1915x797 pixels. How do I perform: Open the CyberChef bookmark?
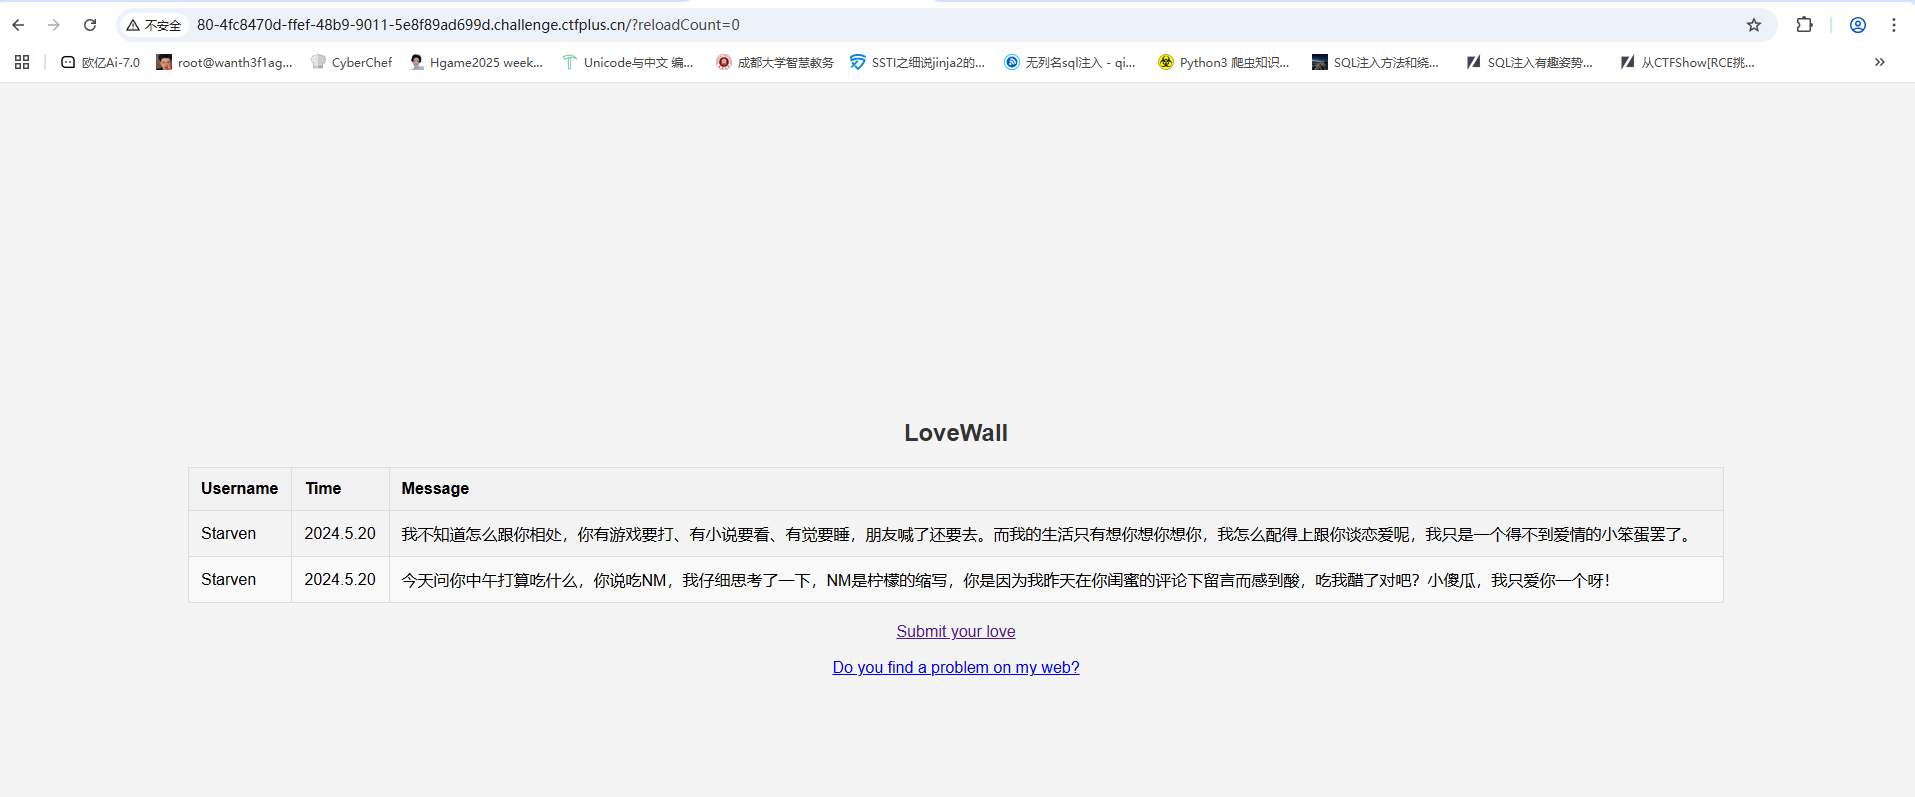pos(351,62)
